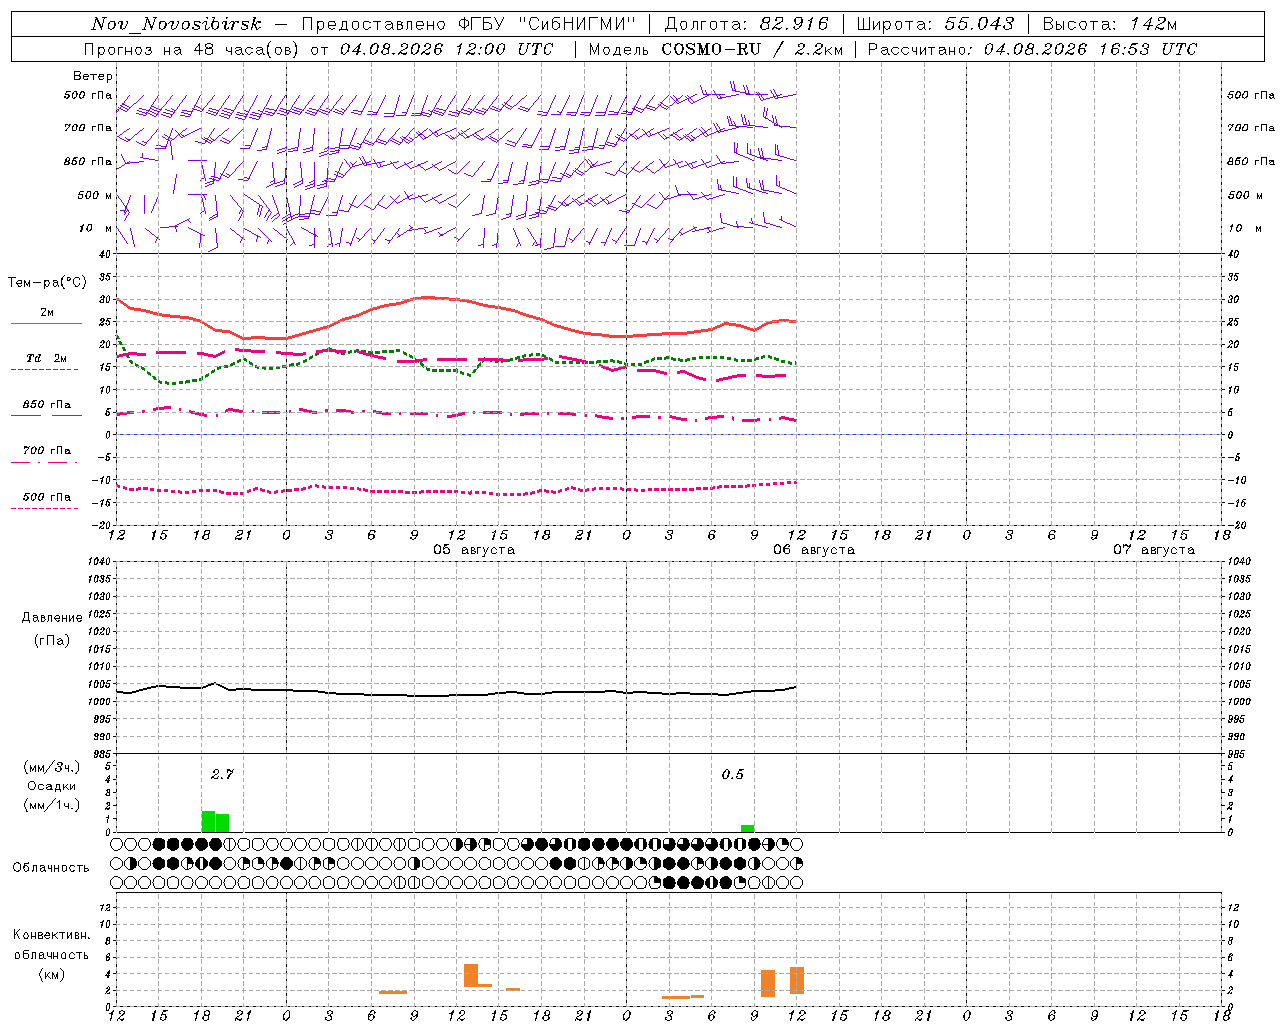Click the 07 августа date marker

point(1154,550)
